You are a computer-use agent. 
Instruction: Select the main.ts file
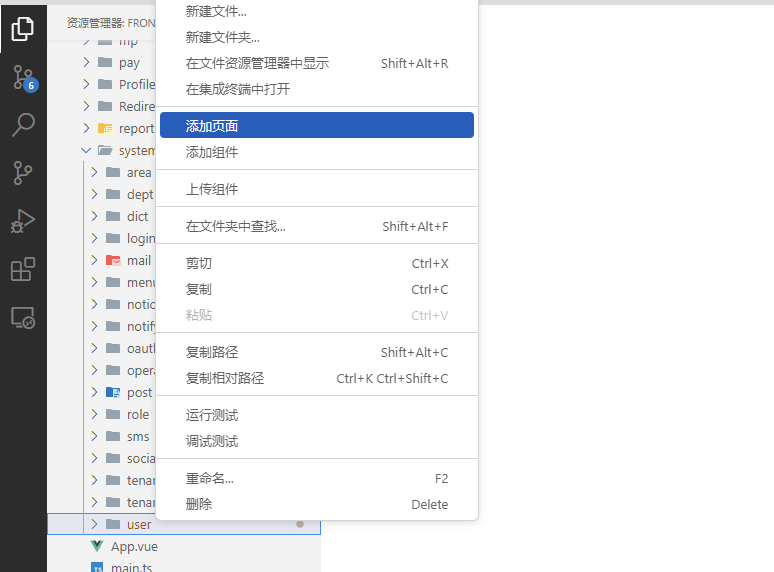click(x=132, y=567)
